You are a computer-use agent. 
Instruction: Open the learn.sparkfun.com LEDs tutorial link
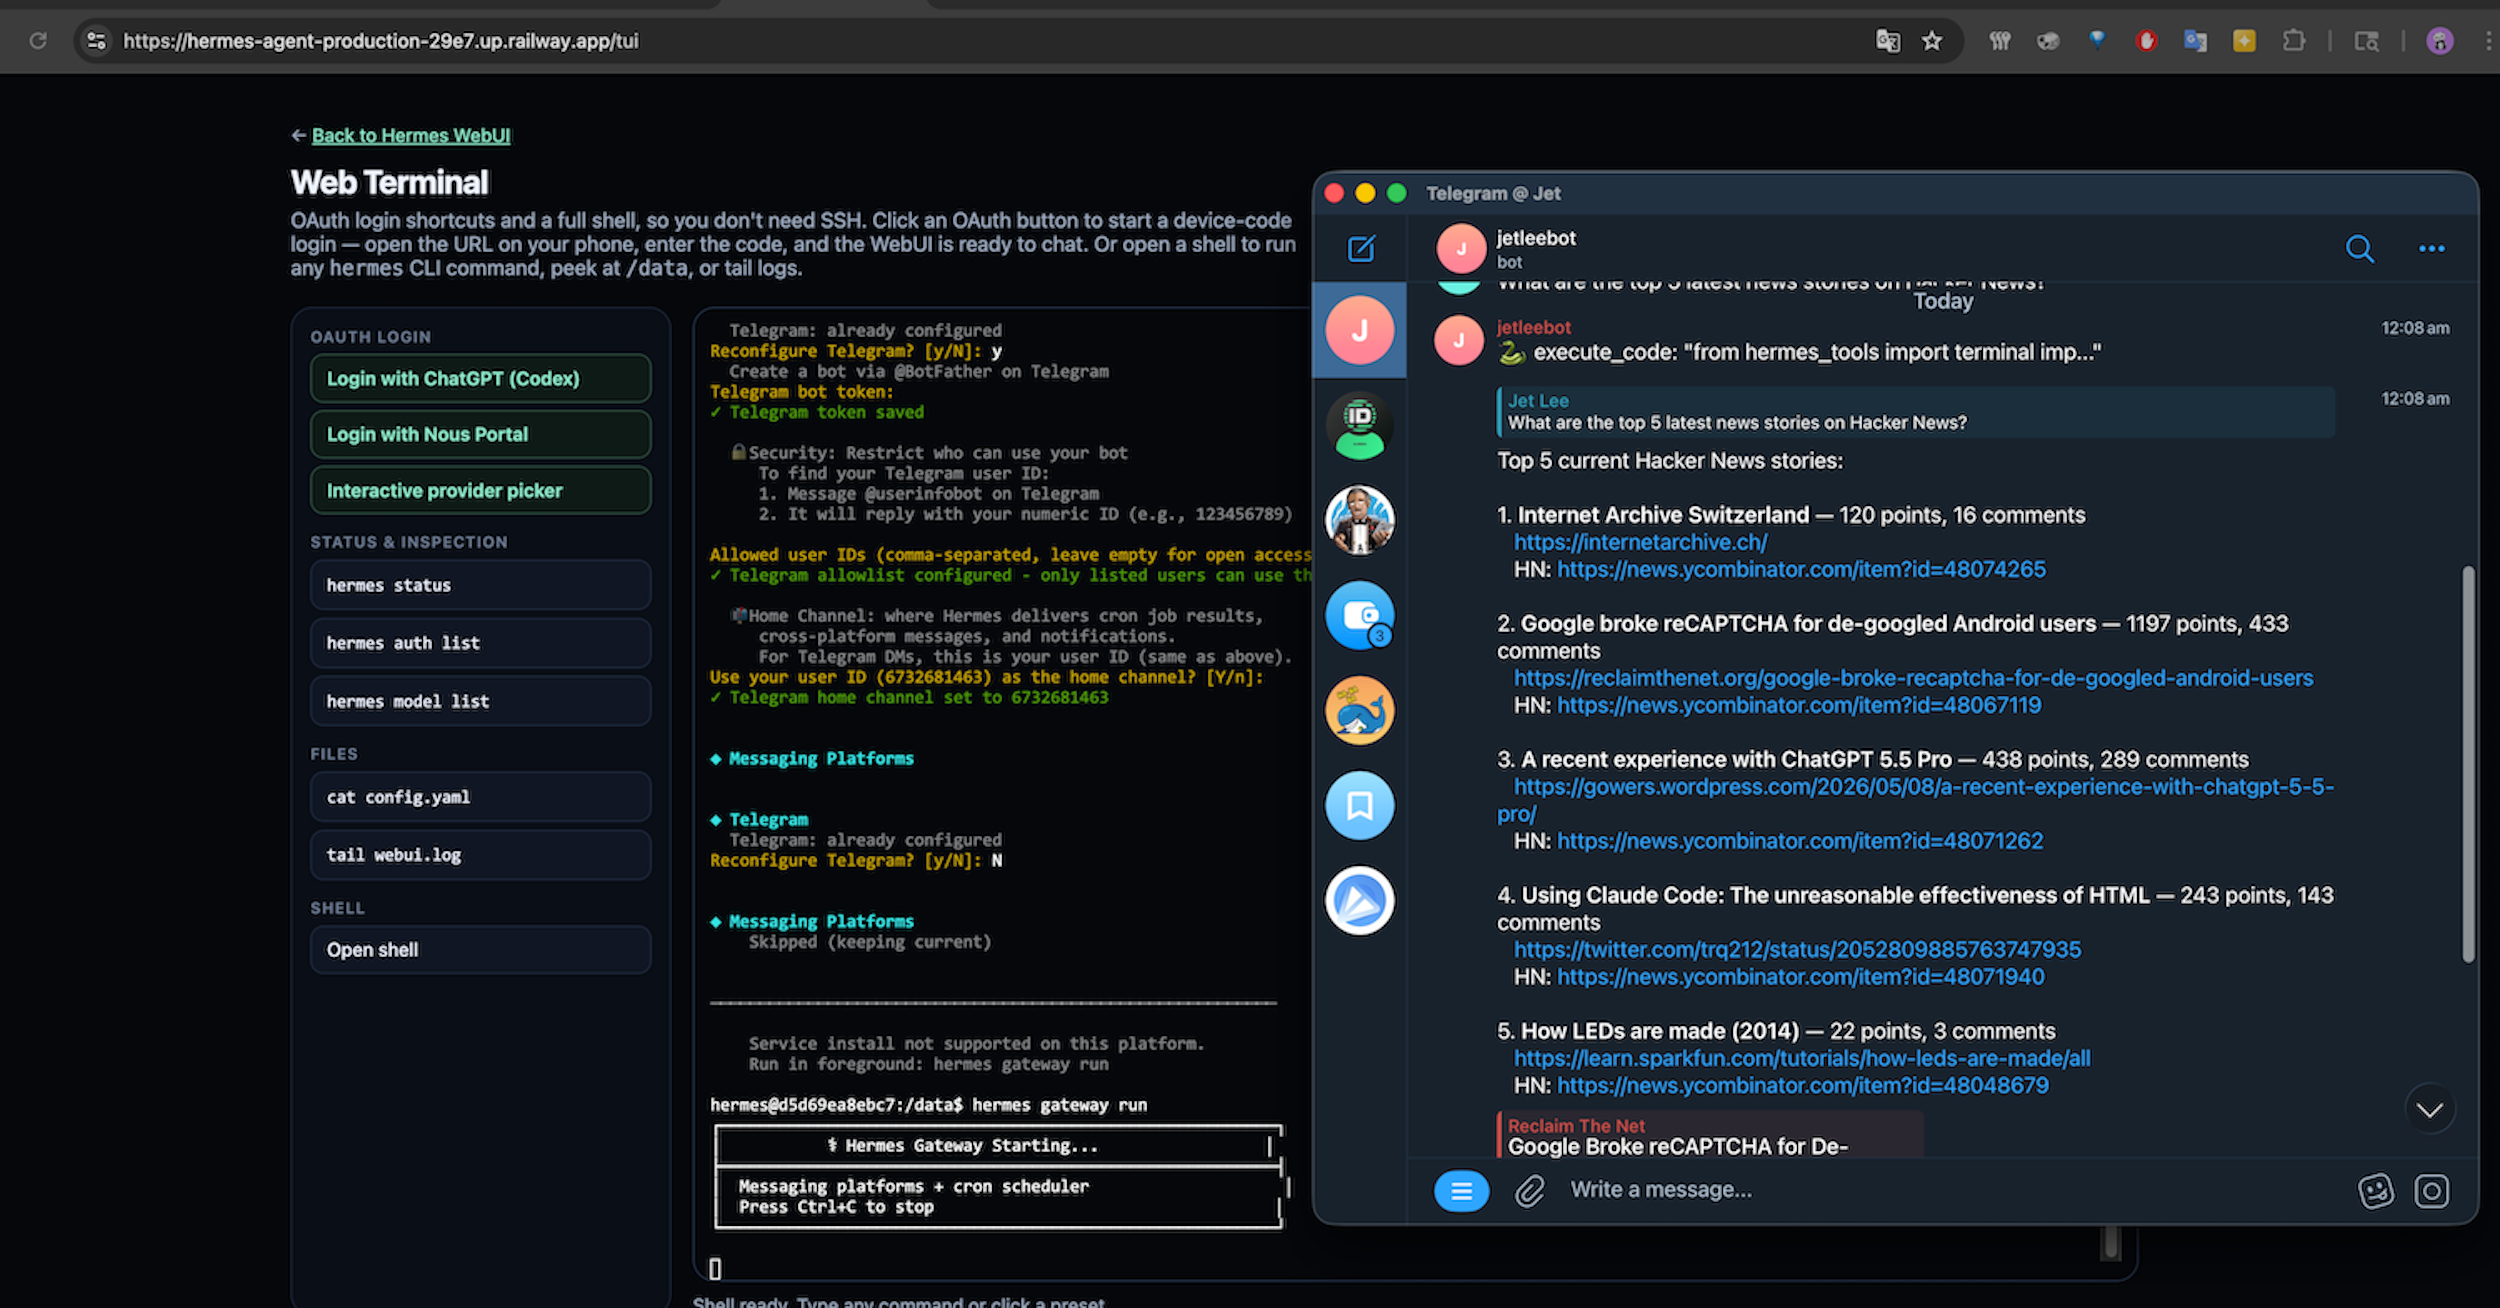(1802, 1058)
